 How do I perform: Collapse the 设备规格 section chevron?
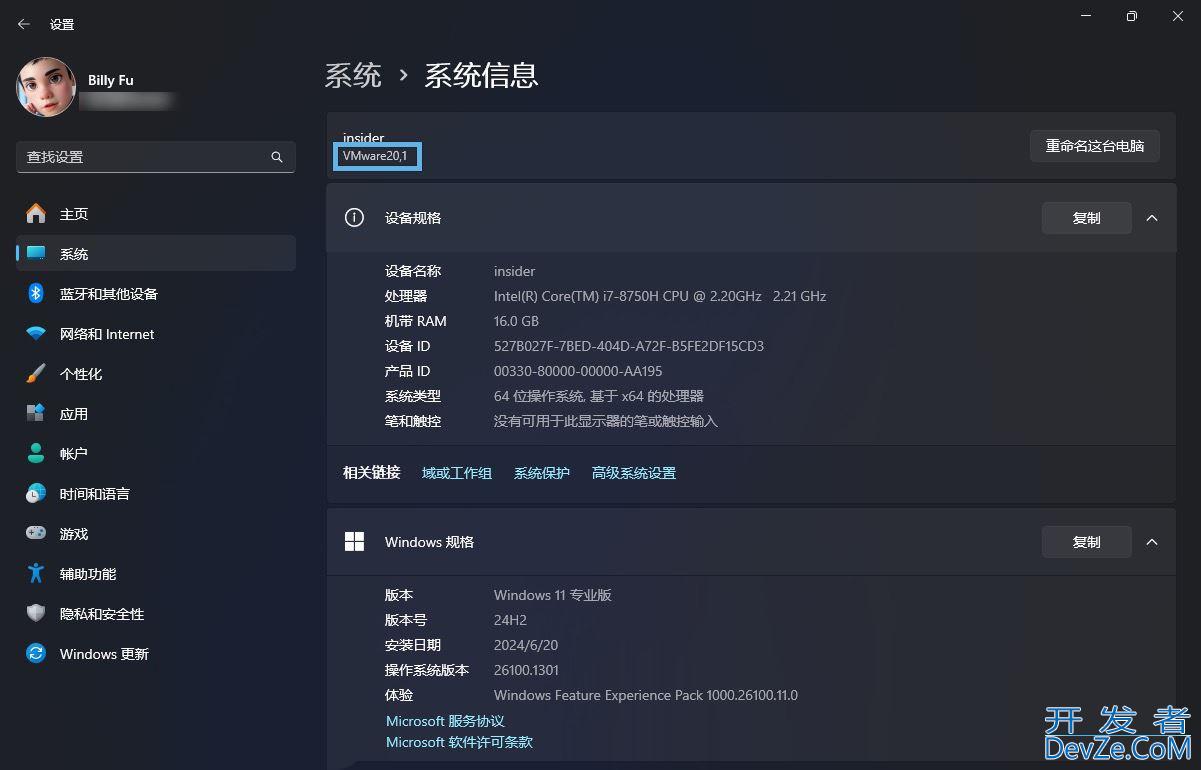click(x=1152, y=218)
